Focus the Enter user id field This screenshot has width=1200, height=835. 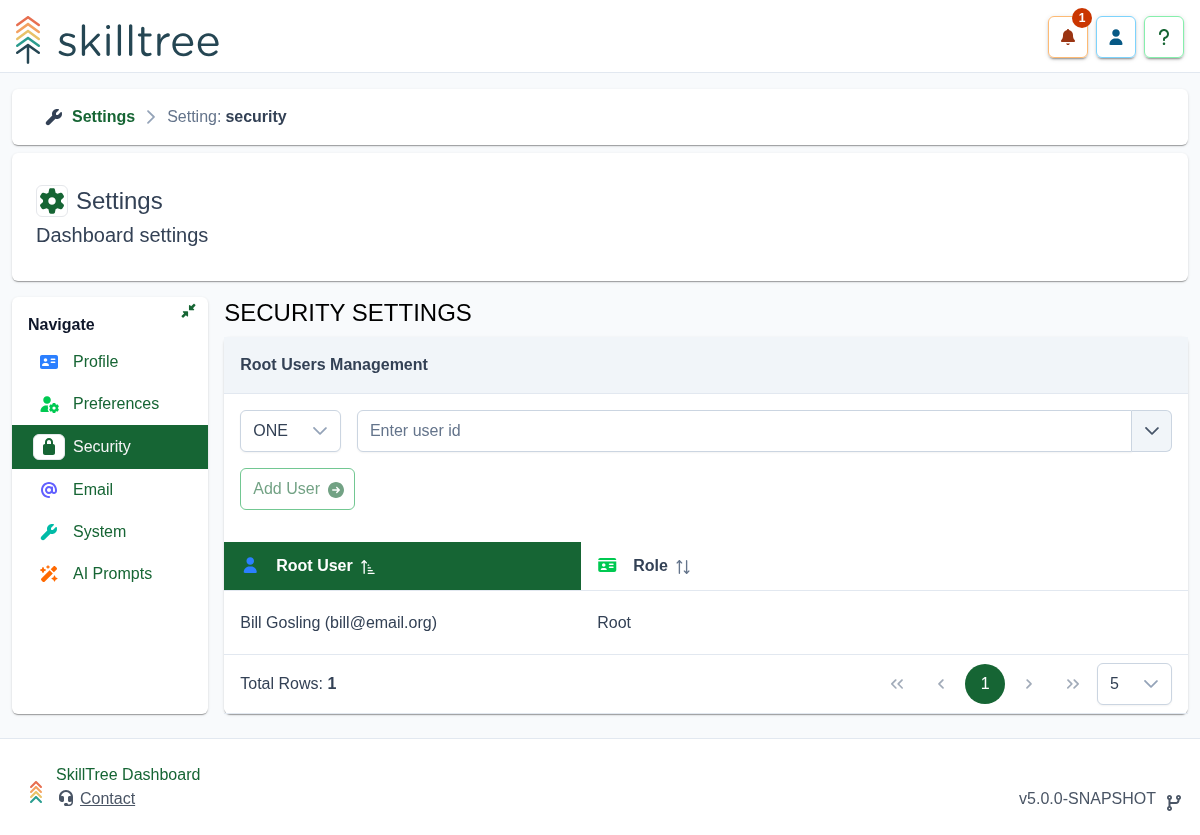(x=744, y=431)
